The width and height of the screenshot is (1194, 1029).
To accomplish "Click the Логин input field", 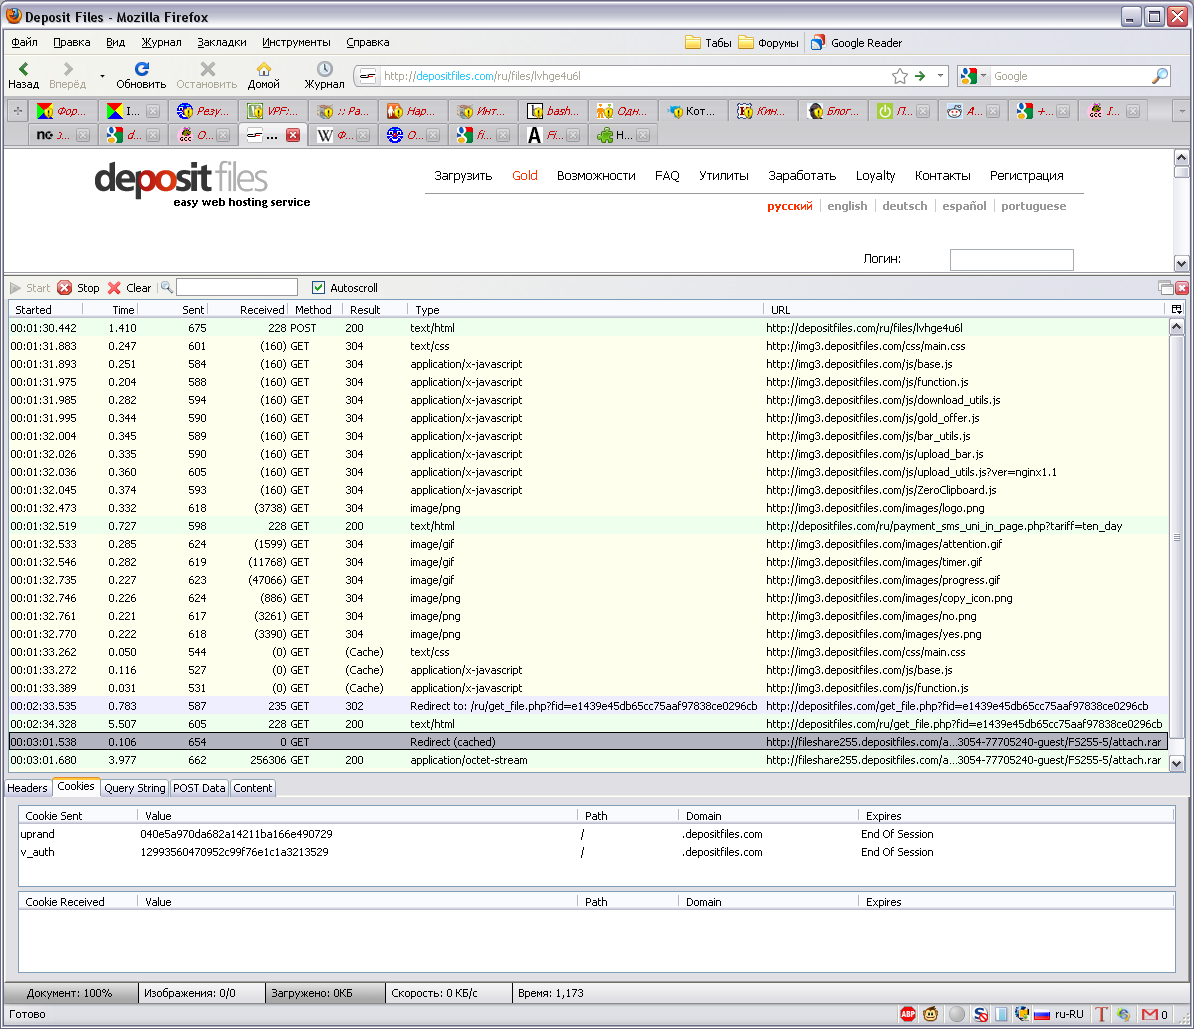I will point(1011,260).
